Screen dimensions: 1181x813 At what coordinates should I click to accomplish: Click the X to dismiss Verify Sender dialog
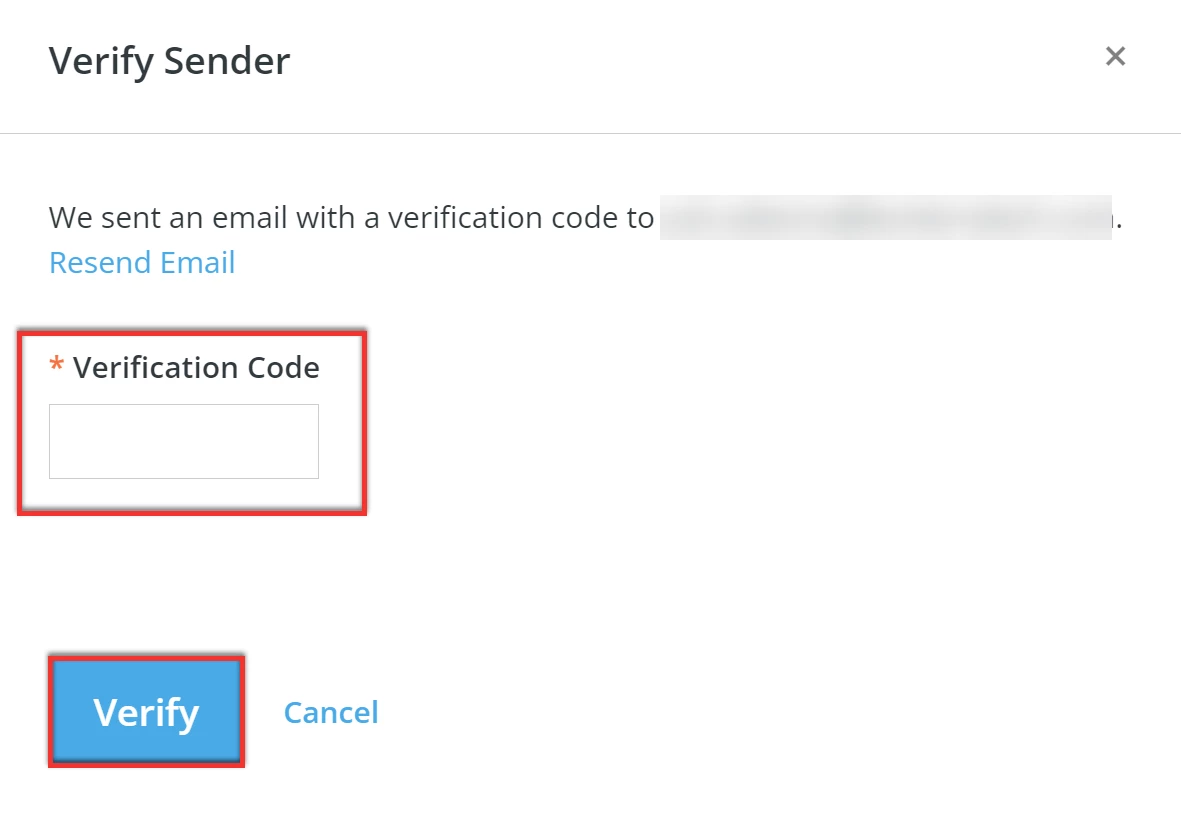pyautogui.click(x=1115, y=56)
